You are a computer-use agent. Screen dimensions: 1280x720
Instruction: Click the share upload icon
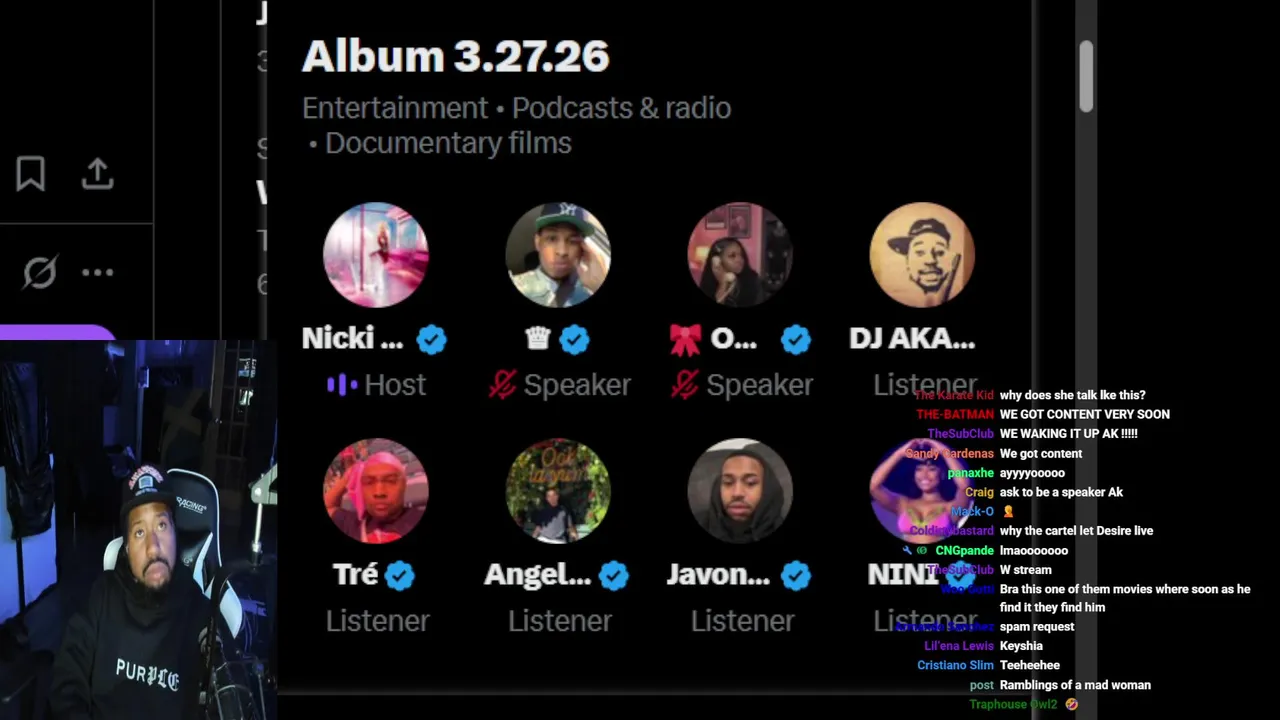97,174
